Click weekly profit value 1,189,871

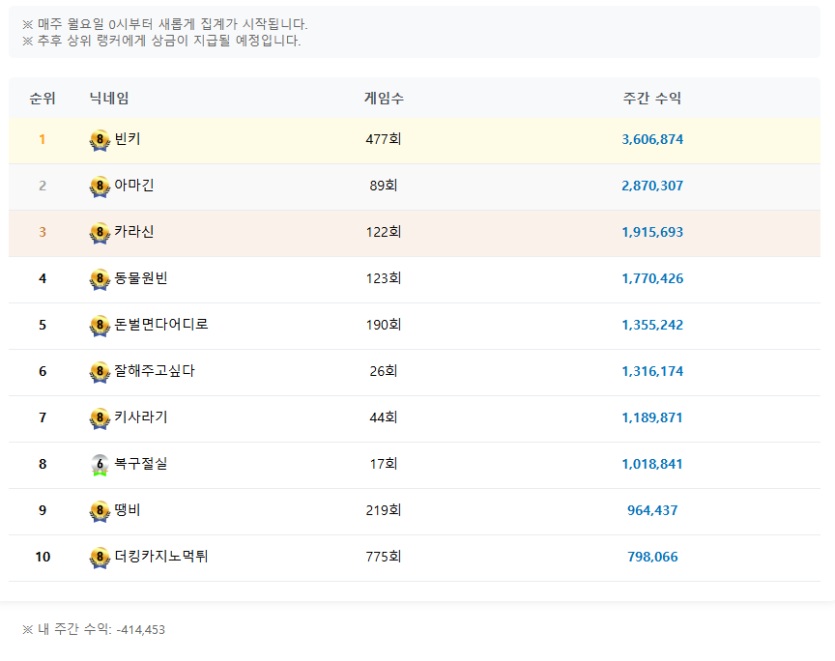pyautogui.click(x=652, y=418)
